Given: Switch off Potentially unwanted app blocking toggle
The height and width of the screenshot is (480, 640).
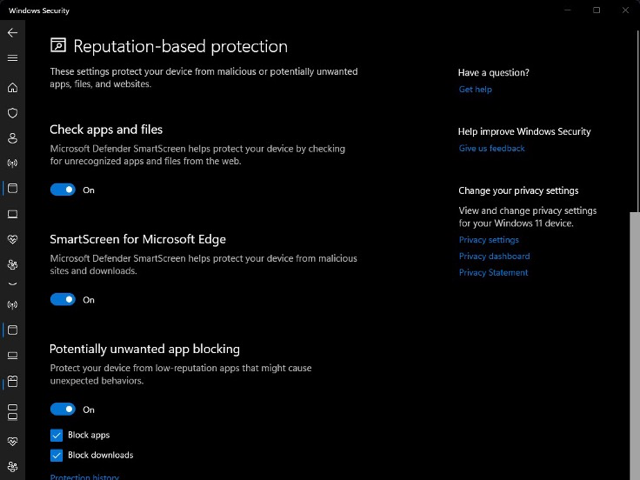Looking at the screenshot, I should point(63,409).
